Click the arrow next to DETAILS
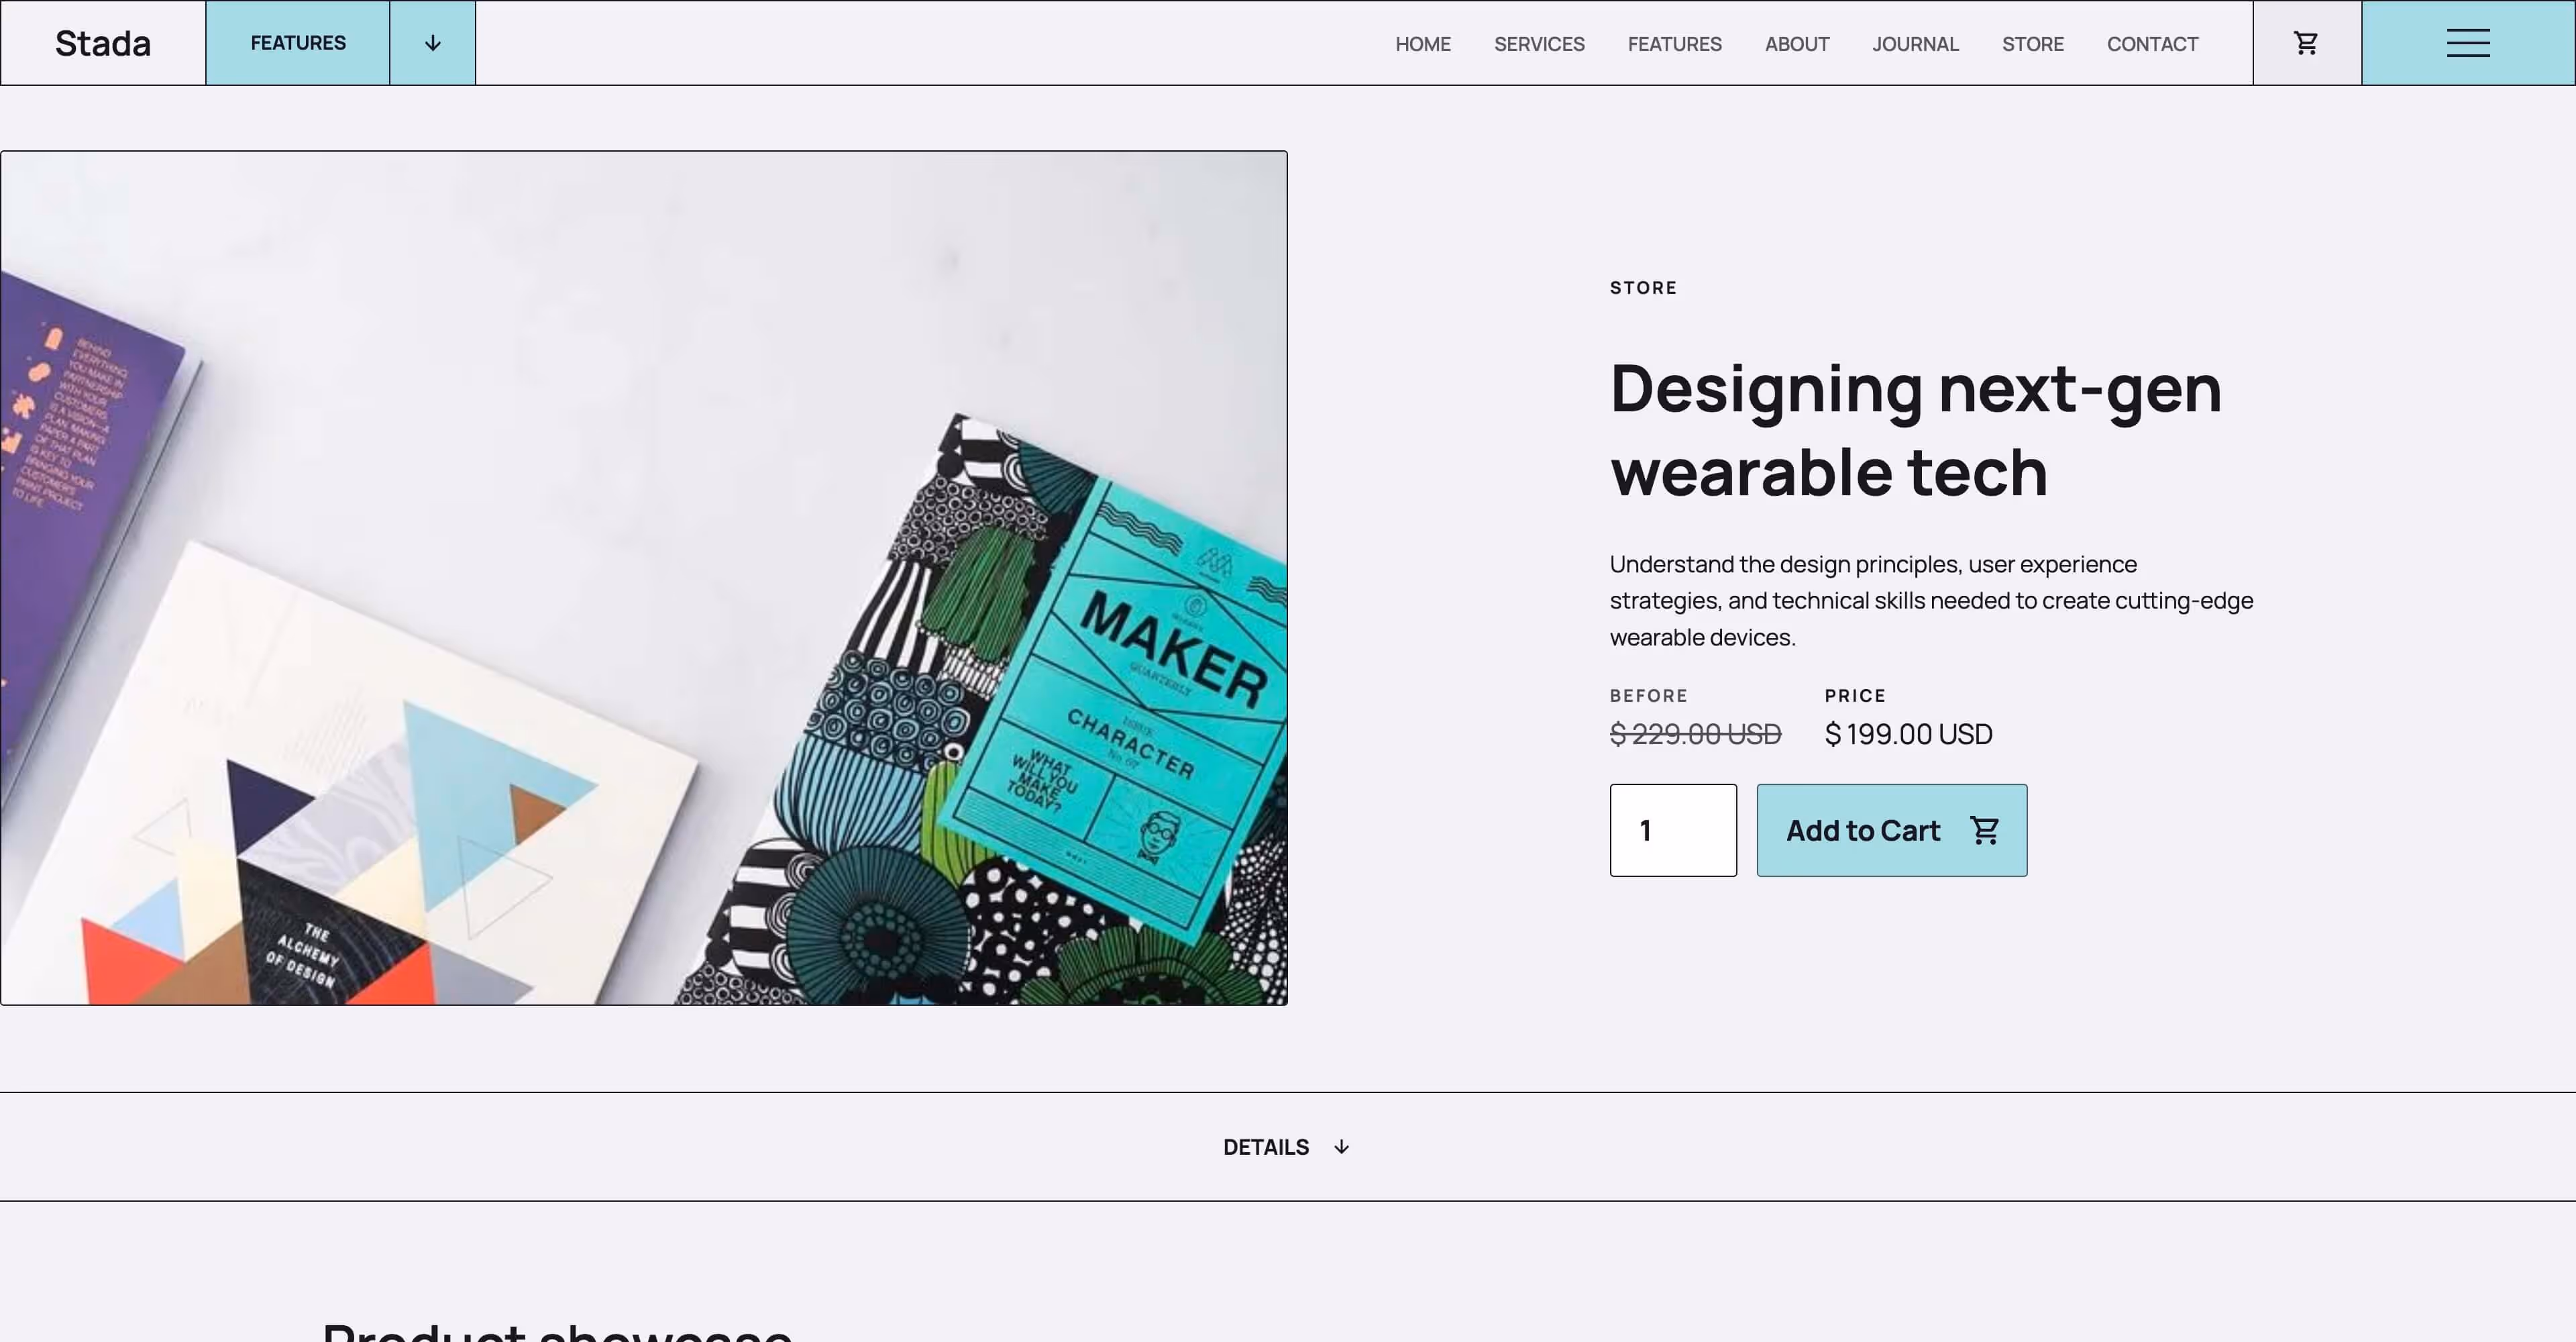This screenshot has height=1342, width=2576. pyautogui.click(x=1341, y=1147)
